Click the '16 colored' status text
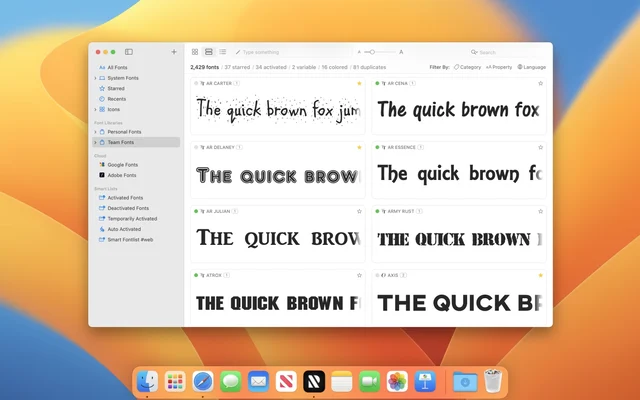Image resolution: width=640 pixels, height=400 pixels. point(334,67)
